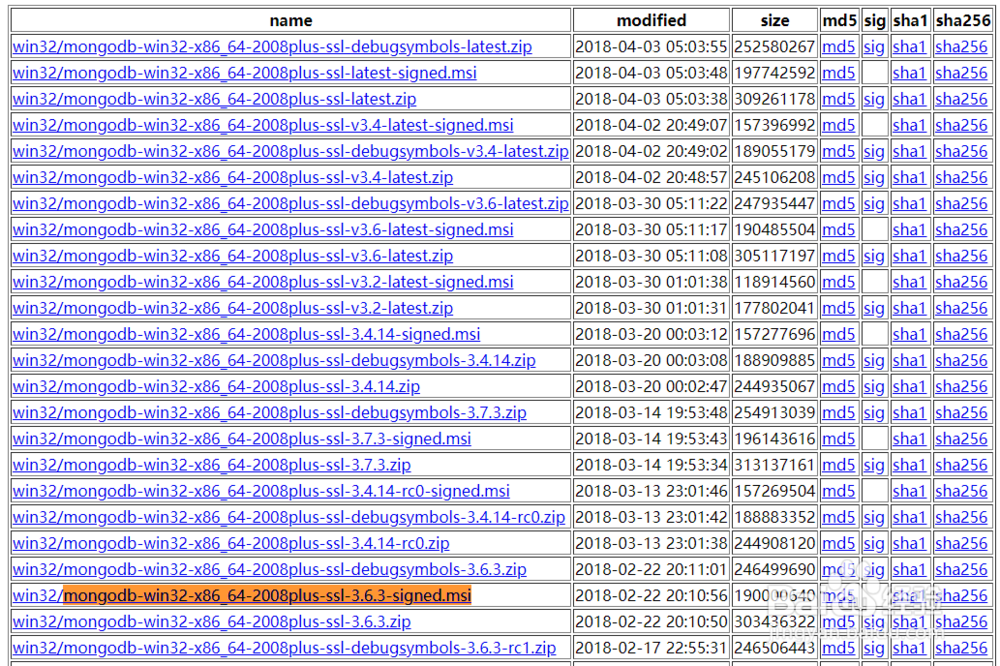Download highlighted ssl-3.6.3-signed.msi file
Viewport: 1000px width, 666px height.
242,596
